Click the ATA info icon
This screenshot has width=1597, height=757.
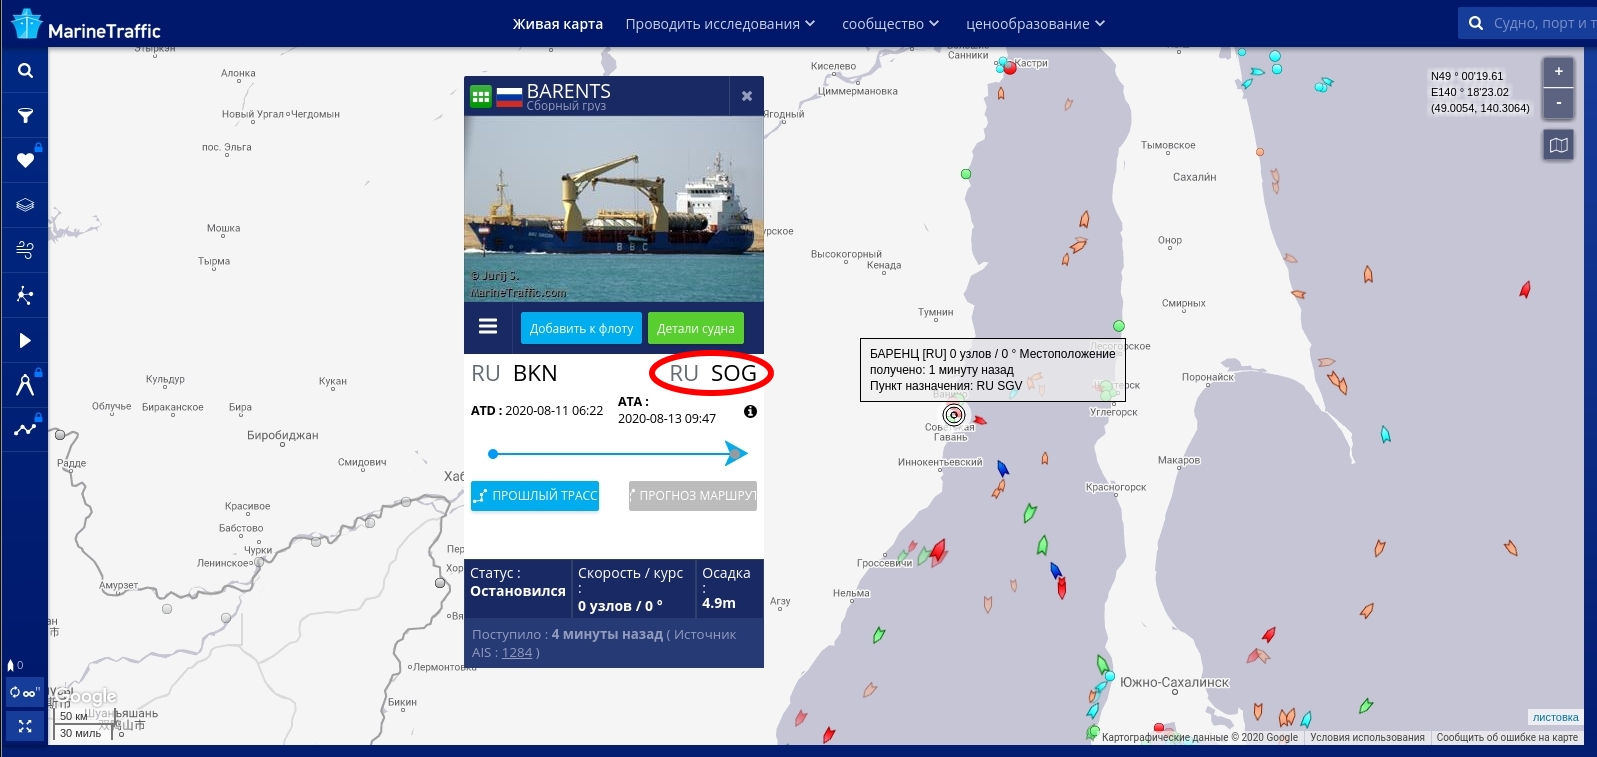pos(750,411)
